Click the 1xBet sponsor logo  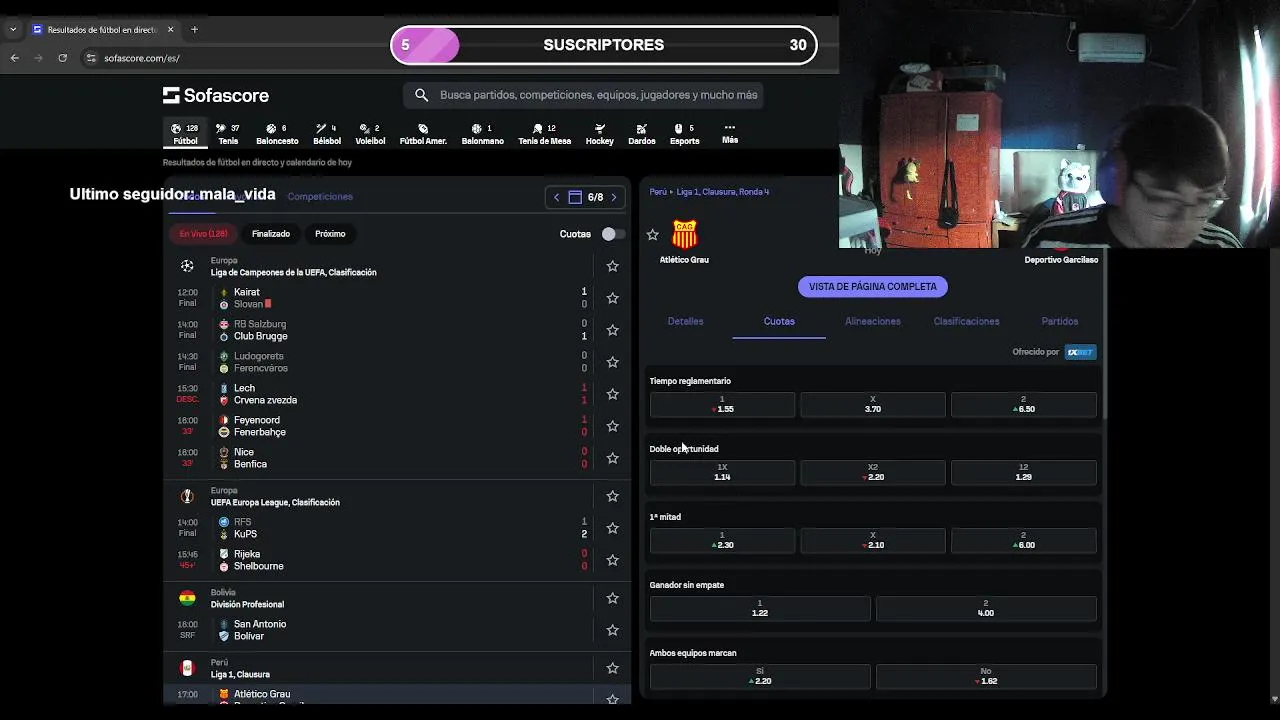click(x=1080, y=352)
